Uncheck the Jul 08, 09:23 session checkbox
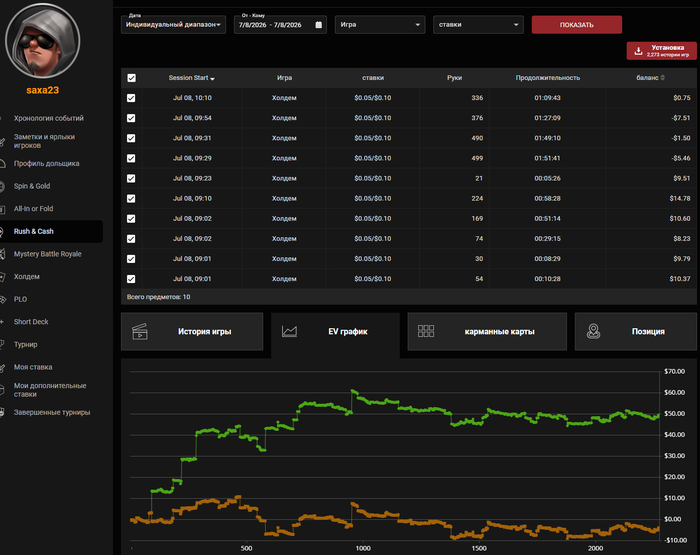Image resolution: width=700 pixels, height=555 pixels. coord(131,178)
